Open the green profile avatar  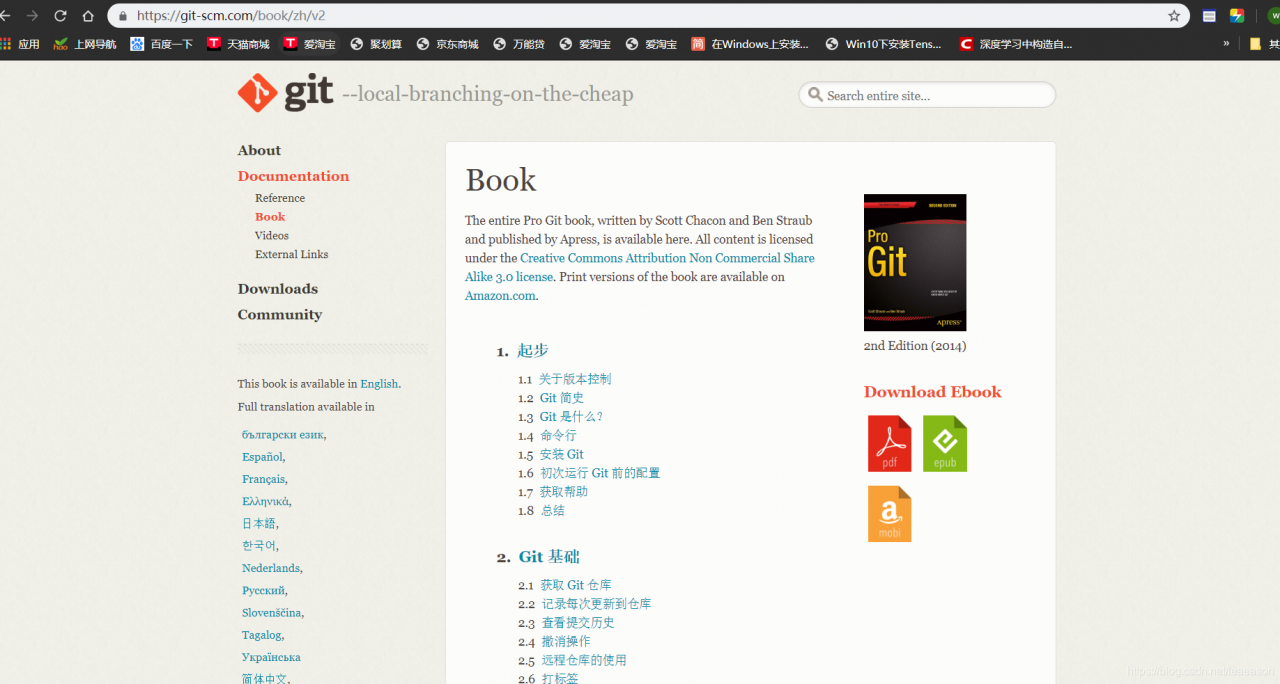tap(1275, 16)
